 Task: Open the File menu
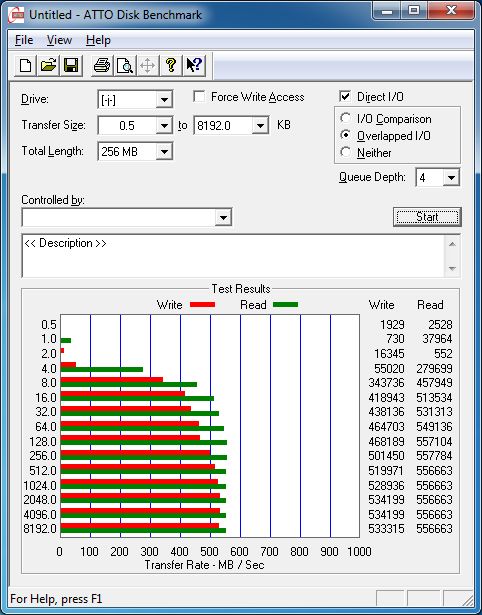[24, 40]
